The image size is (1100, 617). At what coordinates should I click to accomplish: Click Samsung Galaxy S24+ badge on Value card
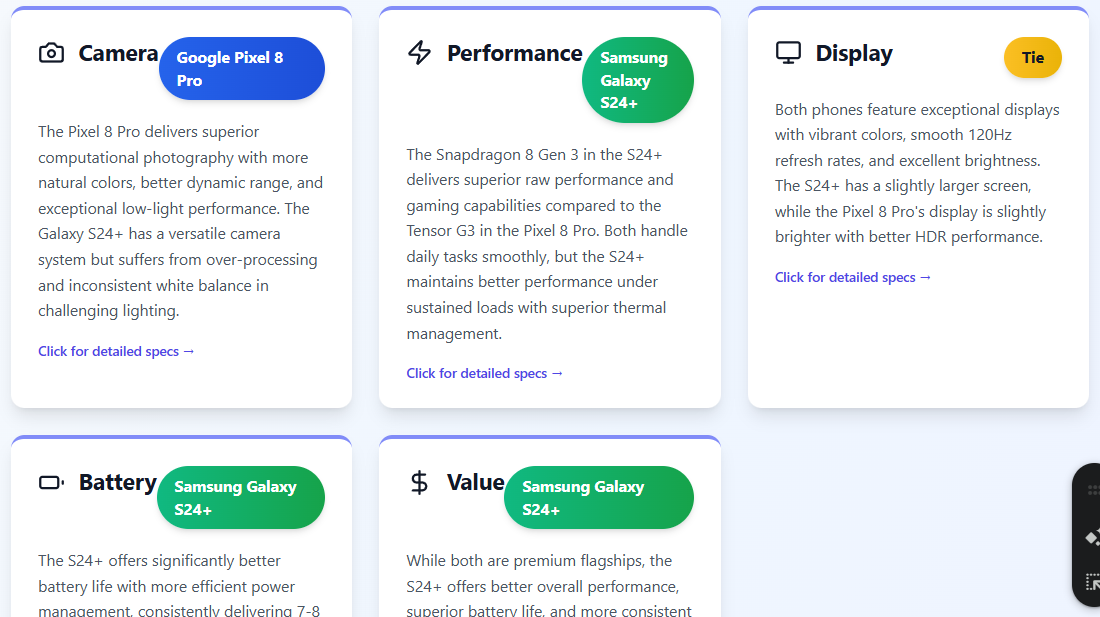[599, 498]
